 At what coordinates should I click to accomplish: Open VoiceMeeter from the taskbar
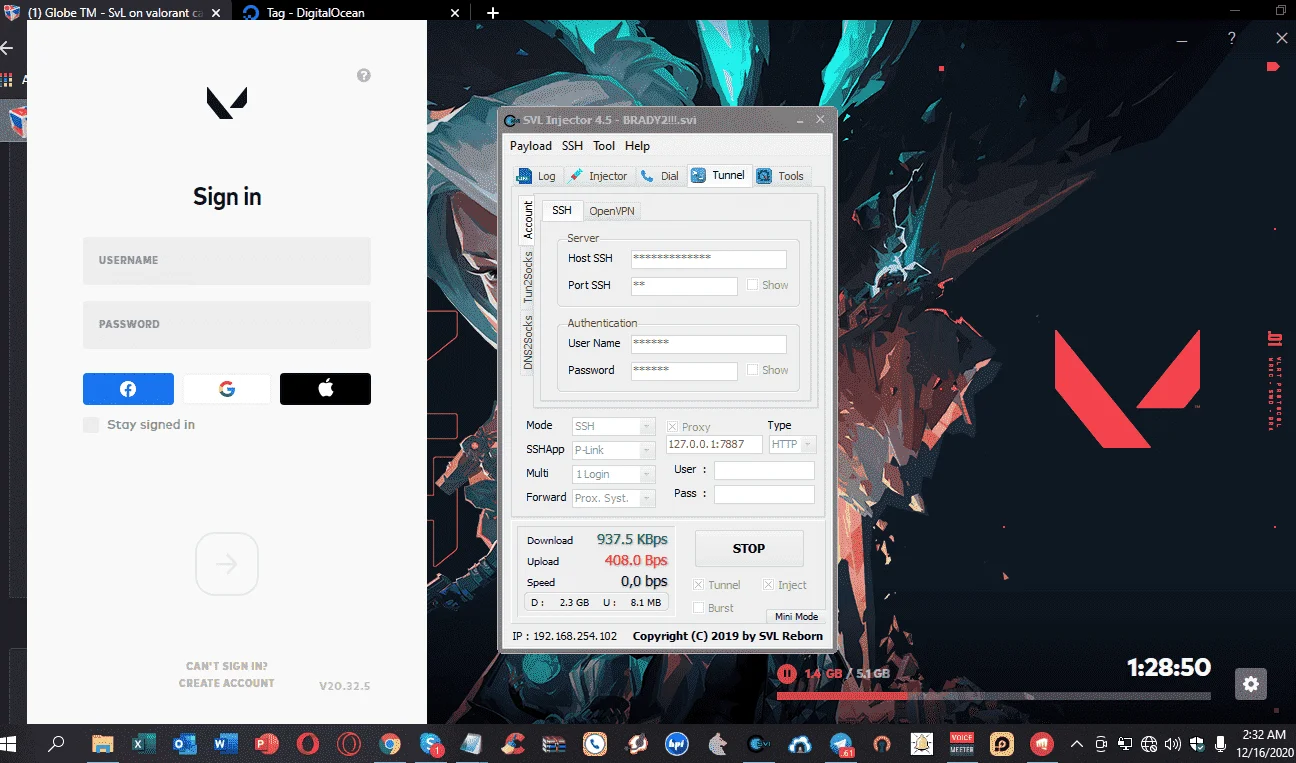962,744
